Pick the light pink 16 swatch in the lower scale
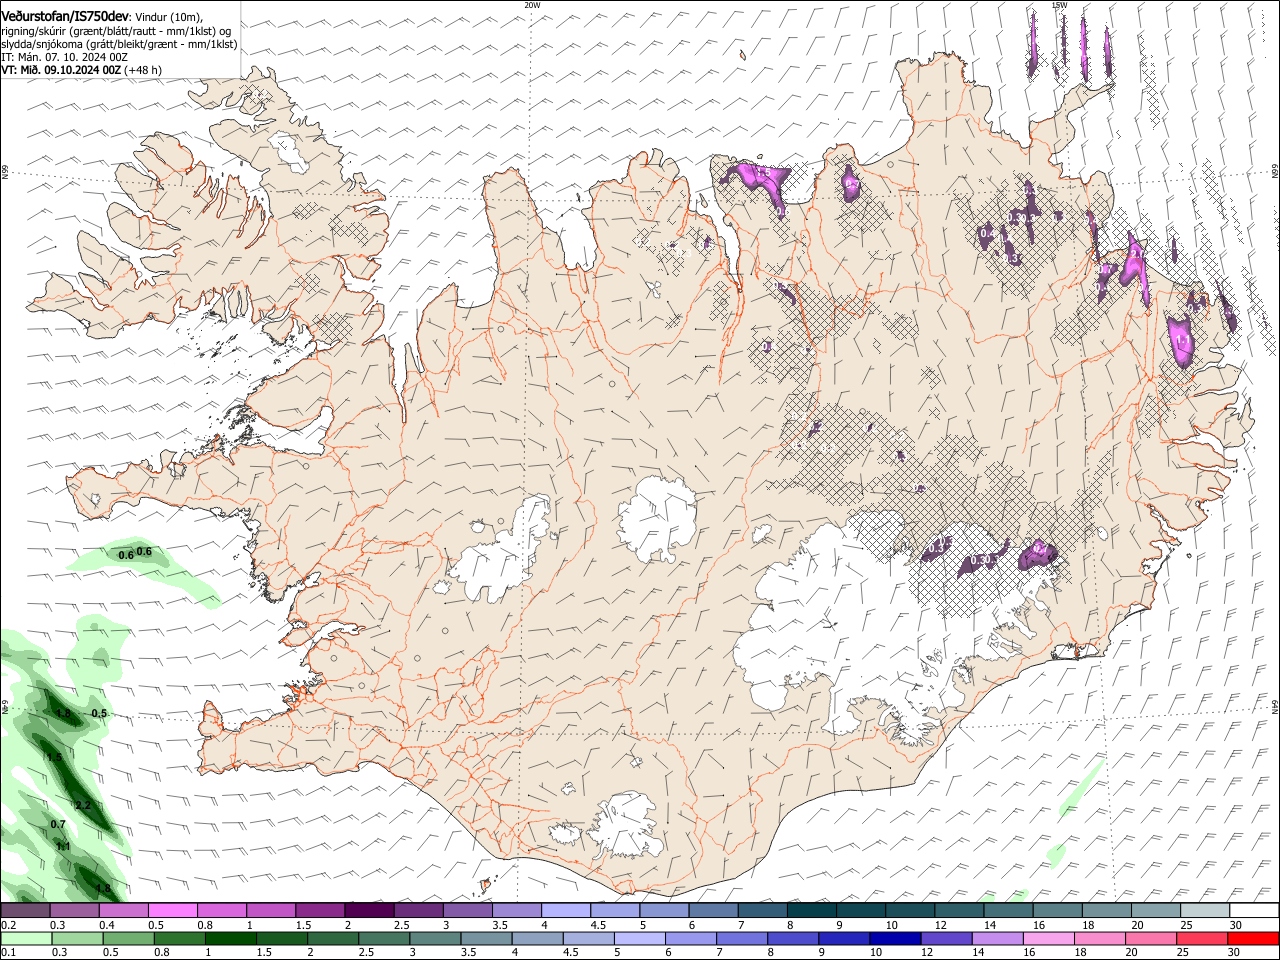Viewport: 1280px width, 960px height. point(1049,938)
